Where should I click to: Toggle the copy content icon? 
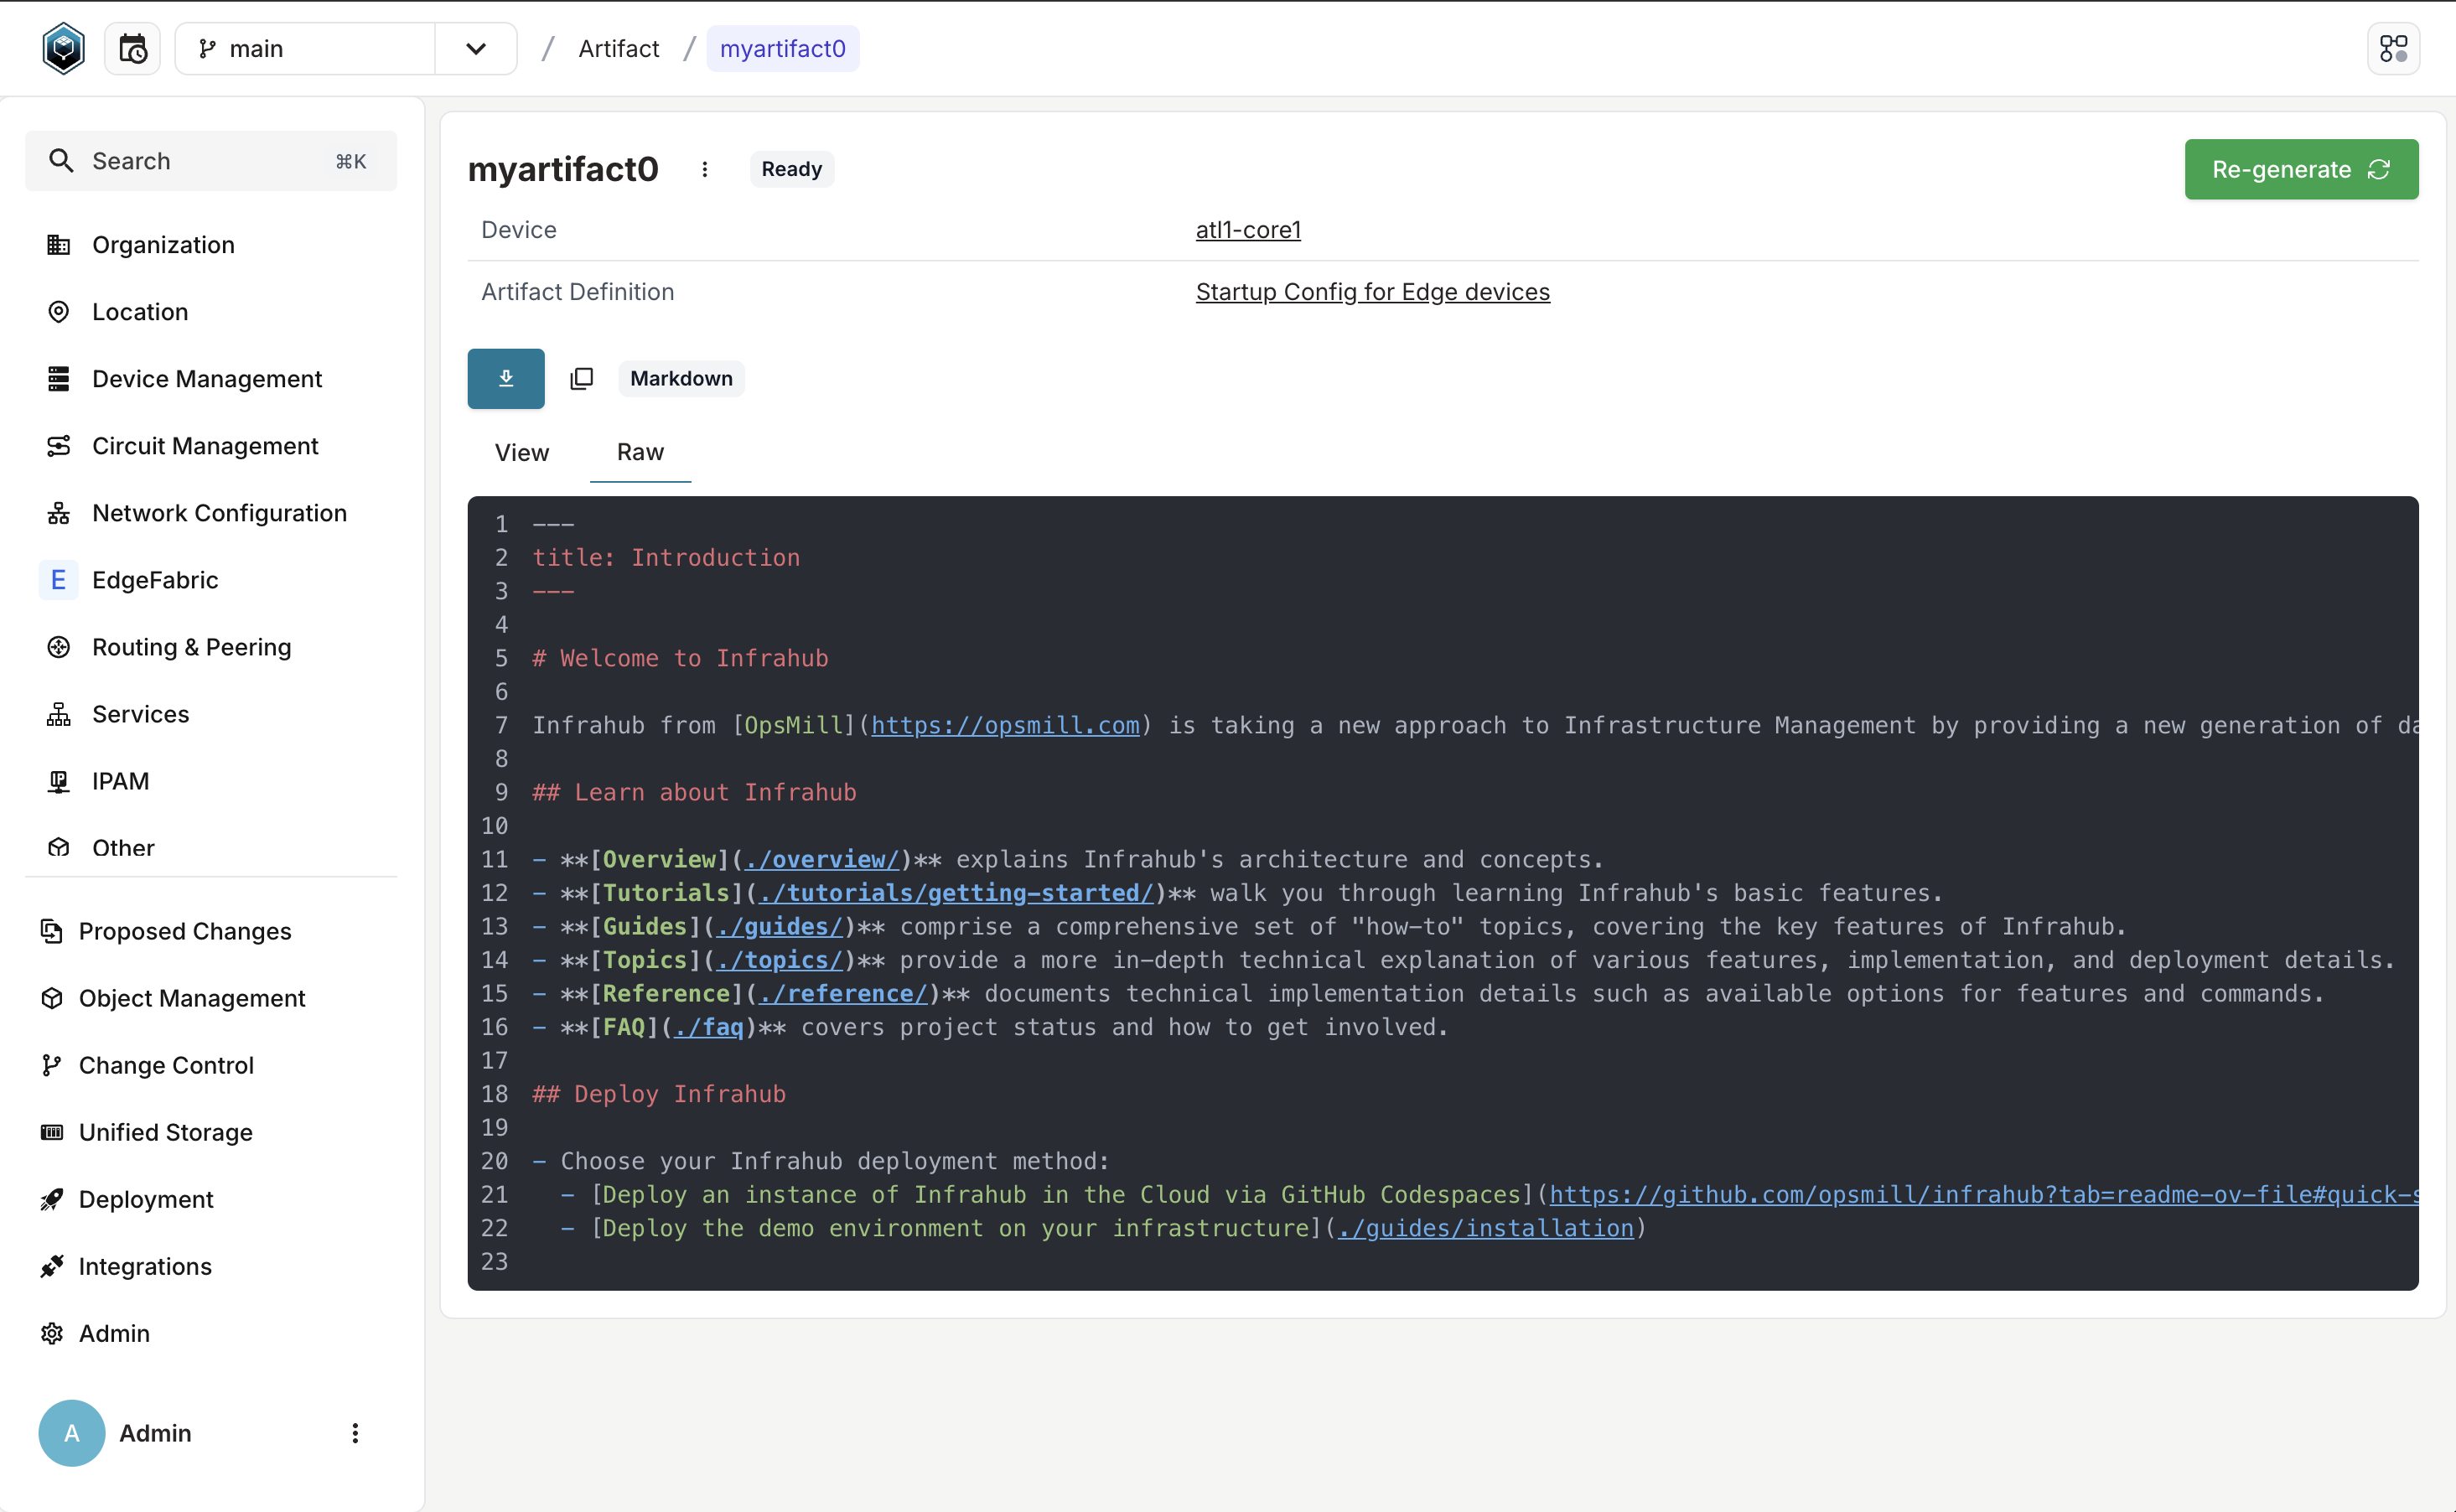584,379
